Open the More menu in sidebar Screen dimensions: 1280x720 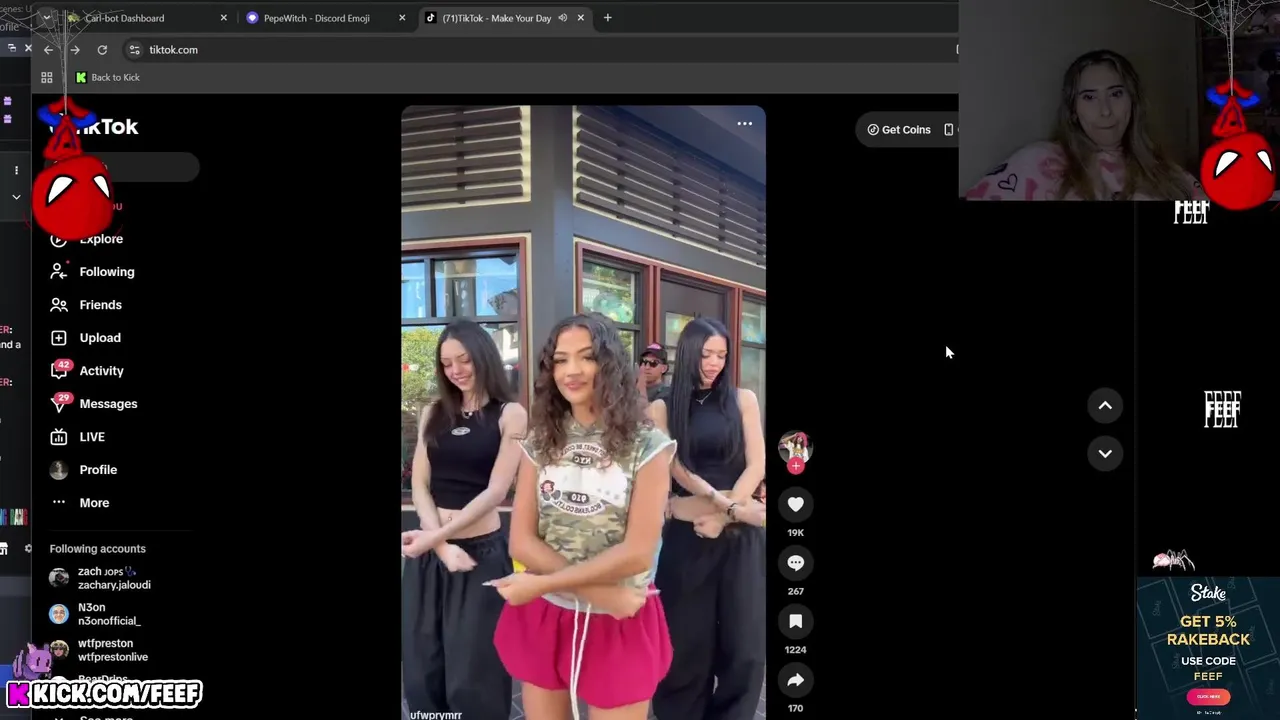click(x=94, y=503)
